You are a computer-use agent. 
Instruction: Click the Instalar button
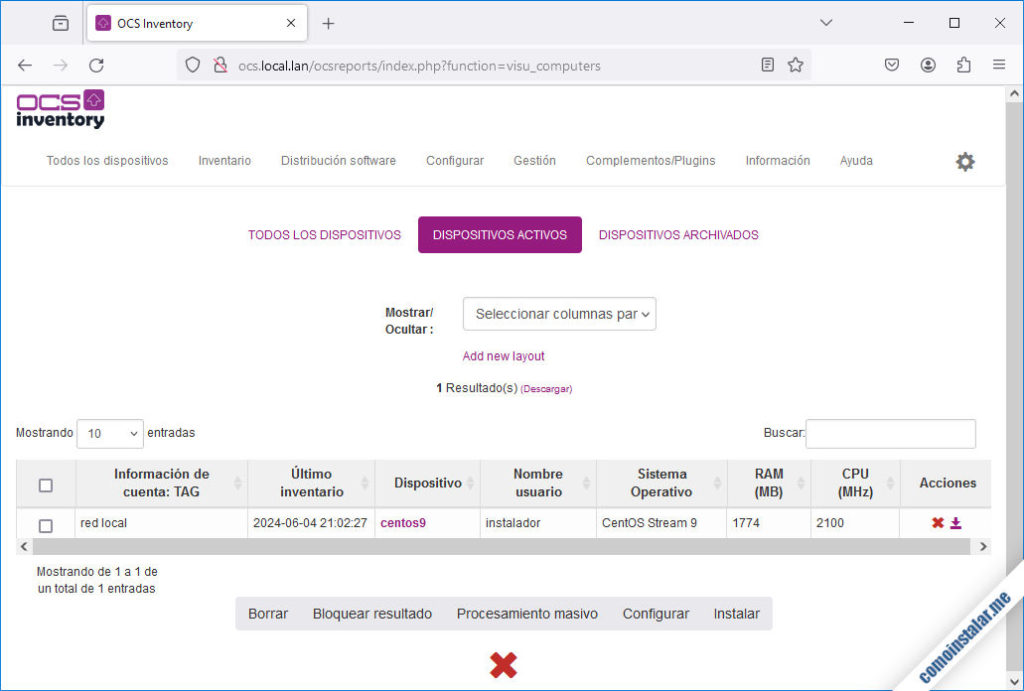click(737, 614)
